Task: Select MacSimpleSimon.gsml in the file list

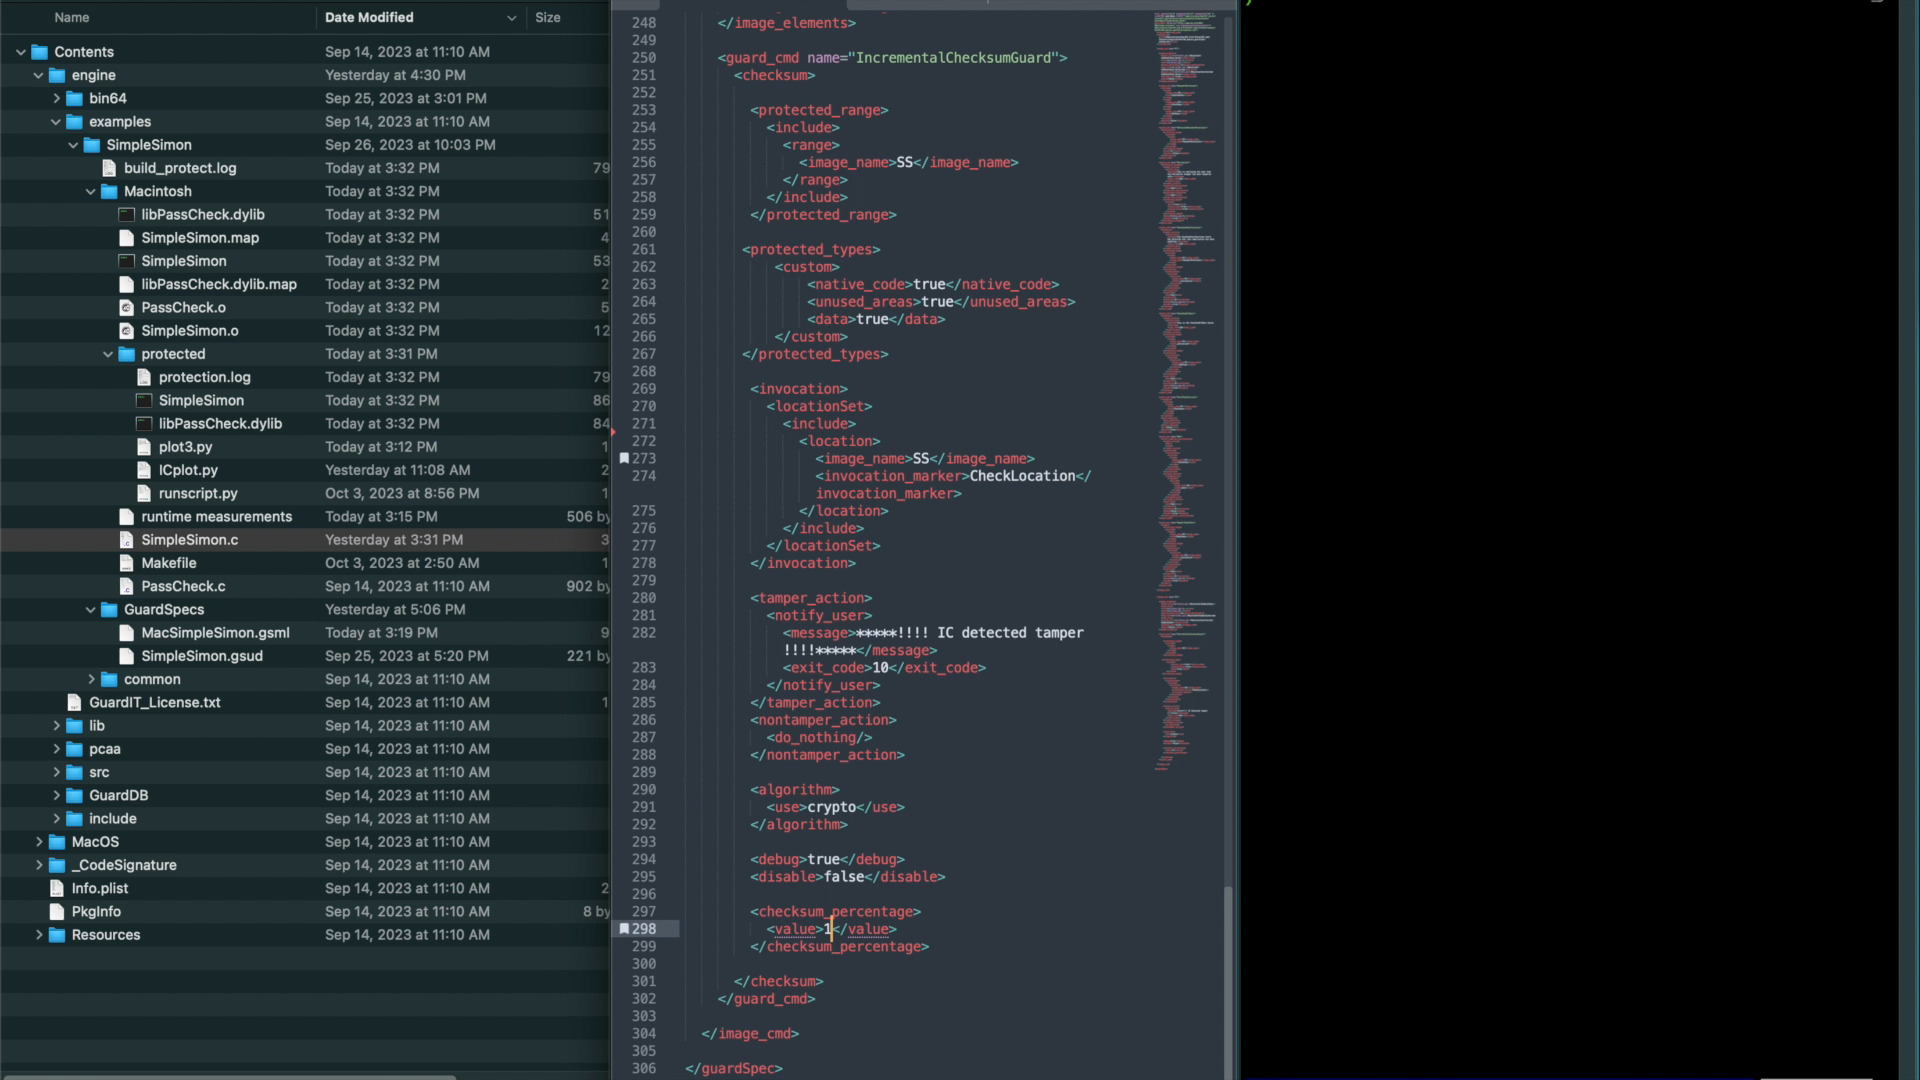Action: tap(215, 632)
